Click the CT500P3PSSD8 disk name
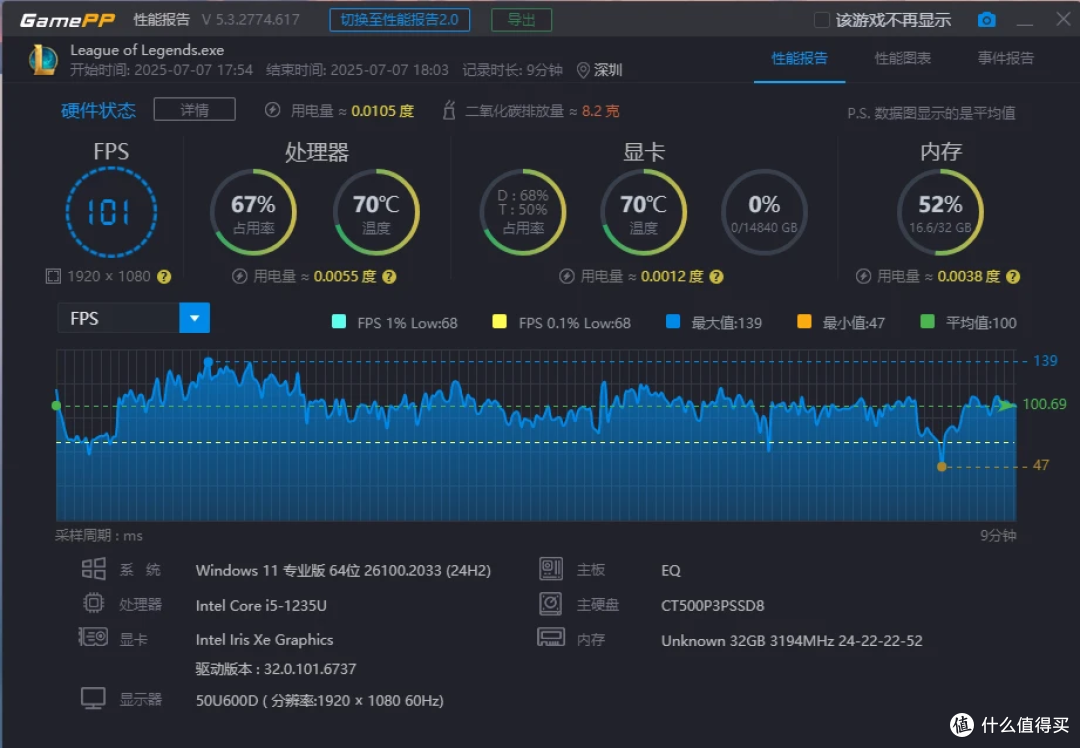 click(713, 605)
